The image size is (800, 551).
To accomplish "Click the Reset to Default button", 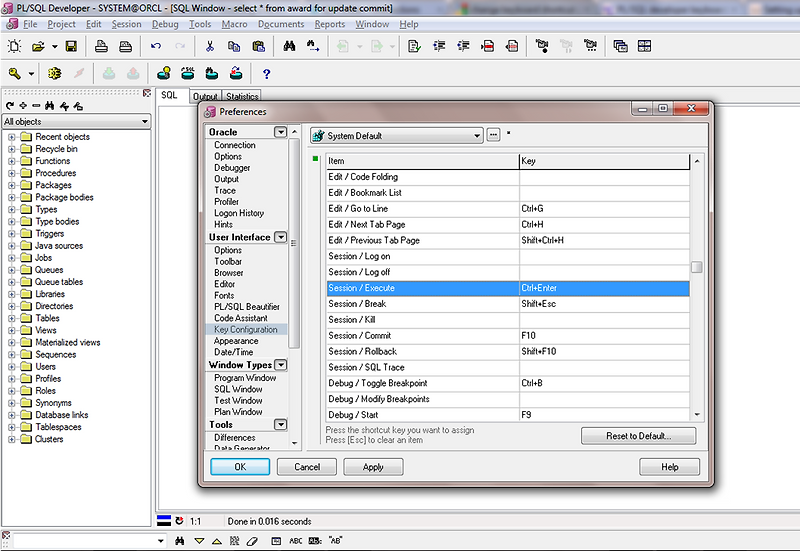I will (x=639, y=436).
